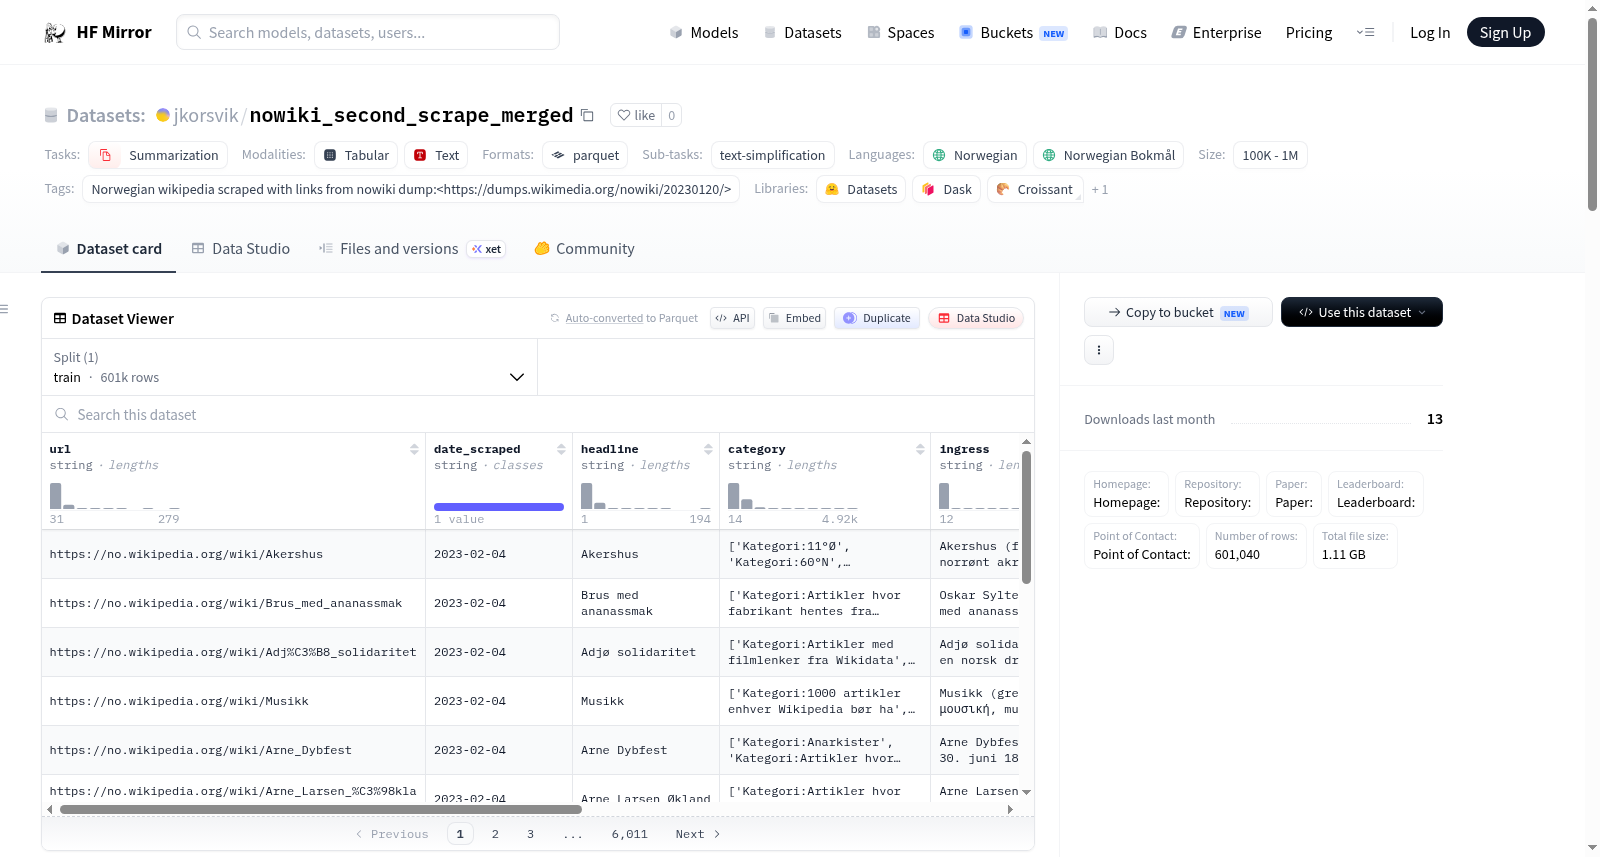Screen dimensions: 1600x857
Task: Click the jkorsvik user avatar link
Action: 163,115
